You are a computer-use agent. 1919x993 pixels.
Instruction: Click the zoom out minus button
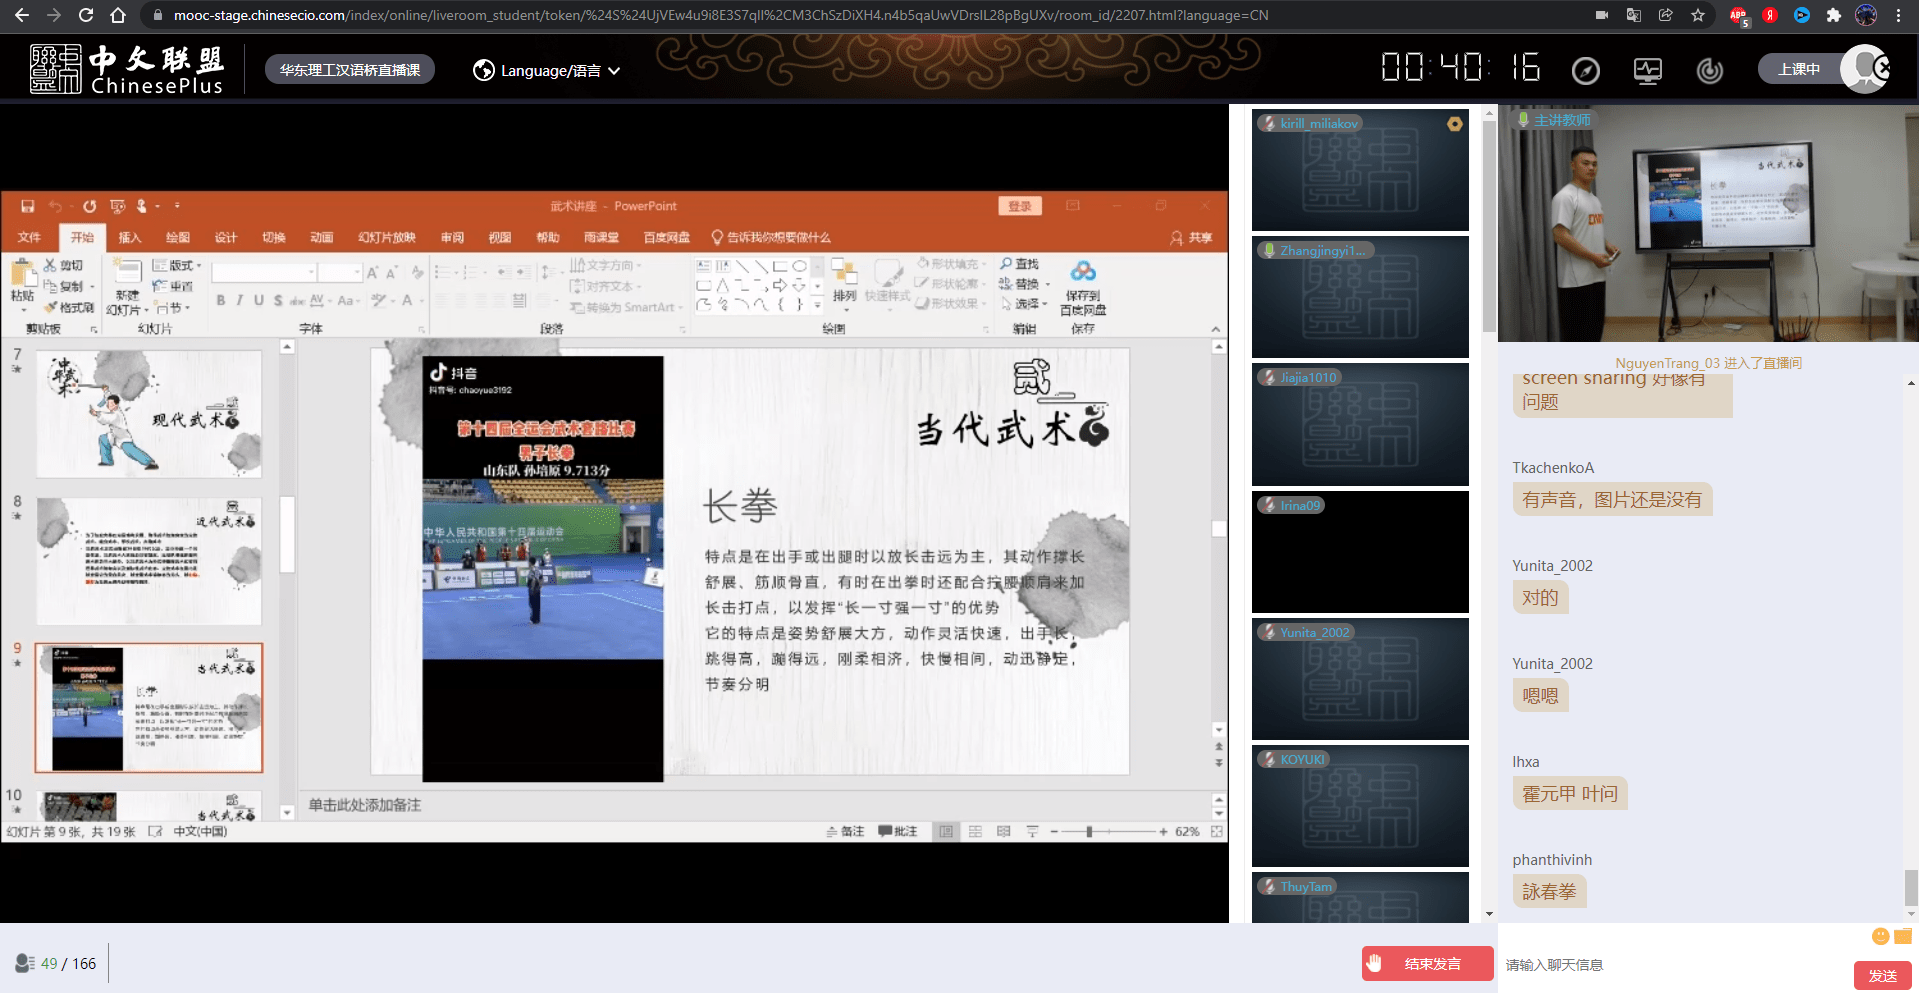1054,831
